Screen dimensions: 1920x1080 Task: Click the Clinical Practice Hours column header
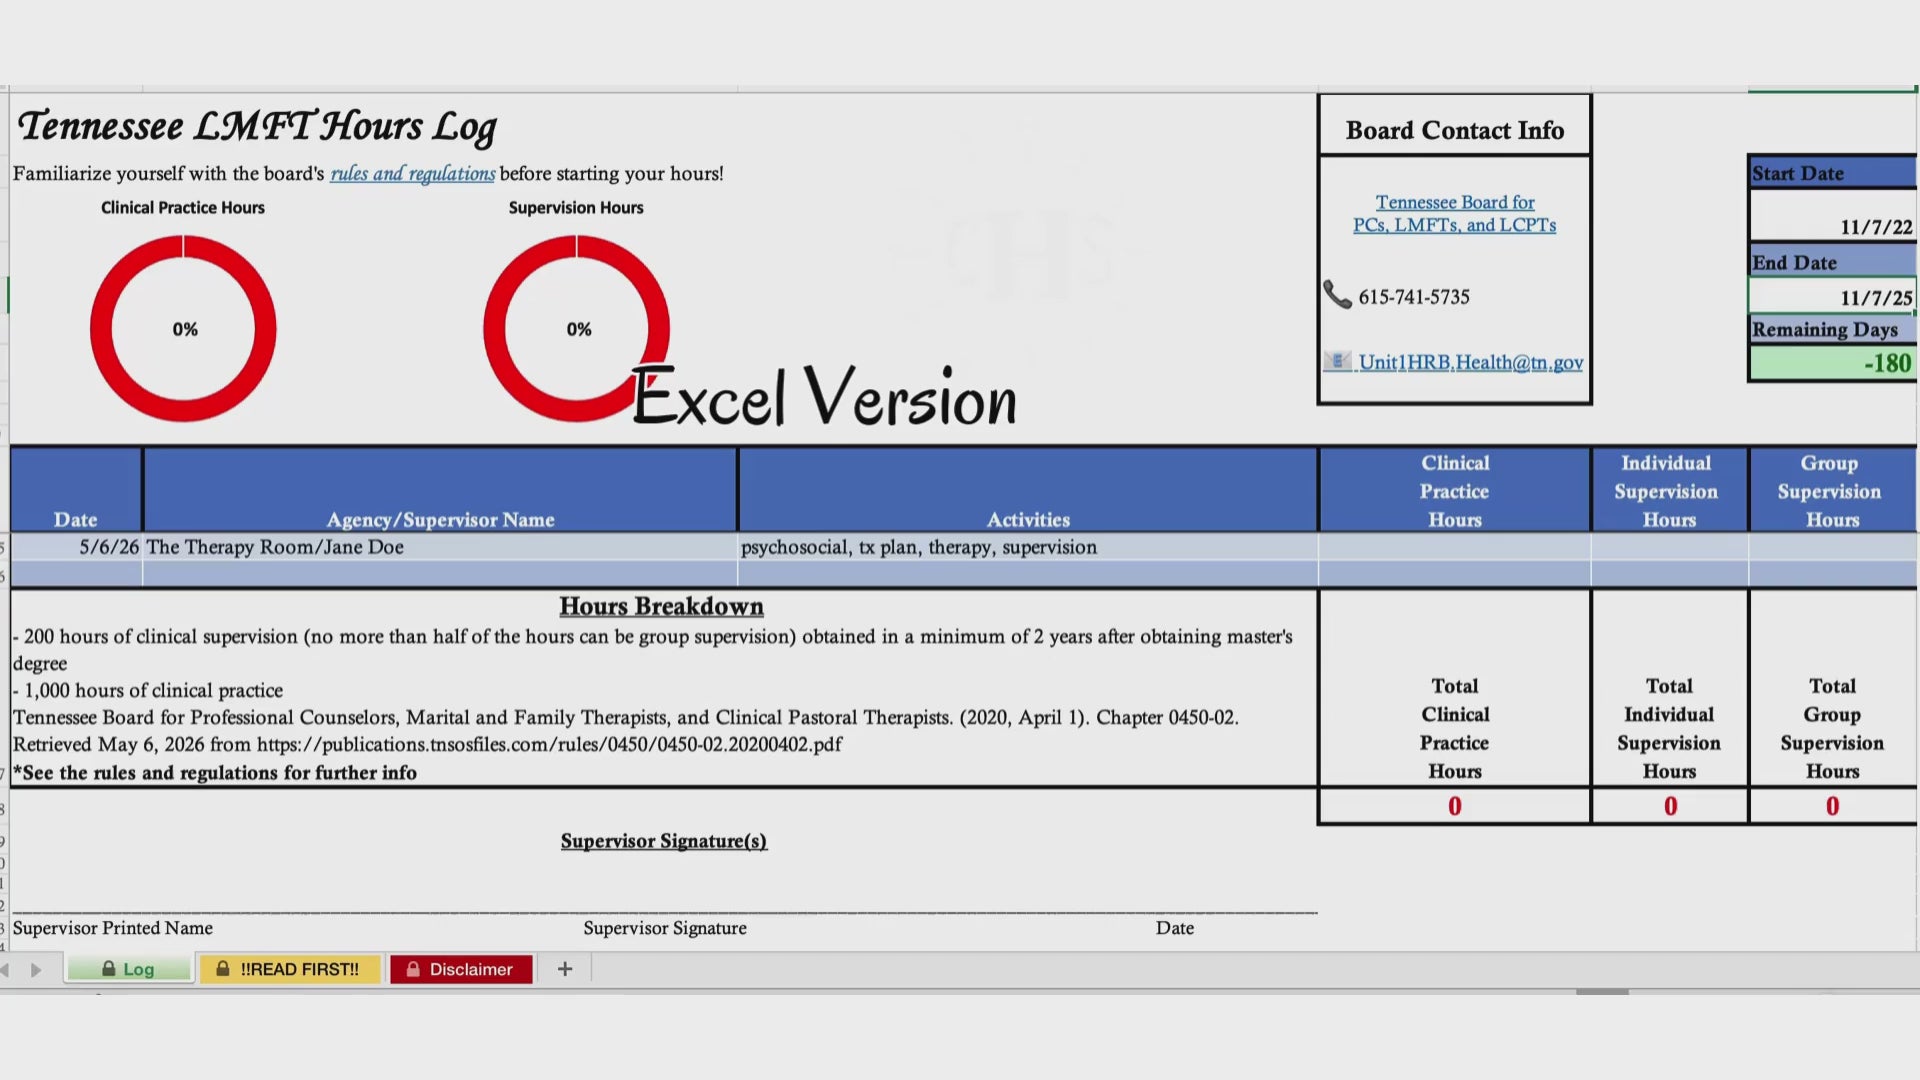[1455, 490]
